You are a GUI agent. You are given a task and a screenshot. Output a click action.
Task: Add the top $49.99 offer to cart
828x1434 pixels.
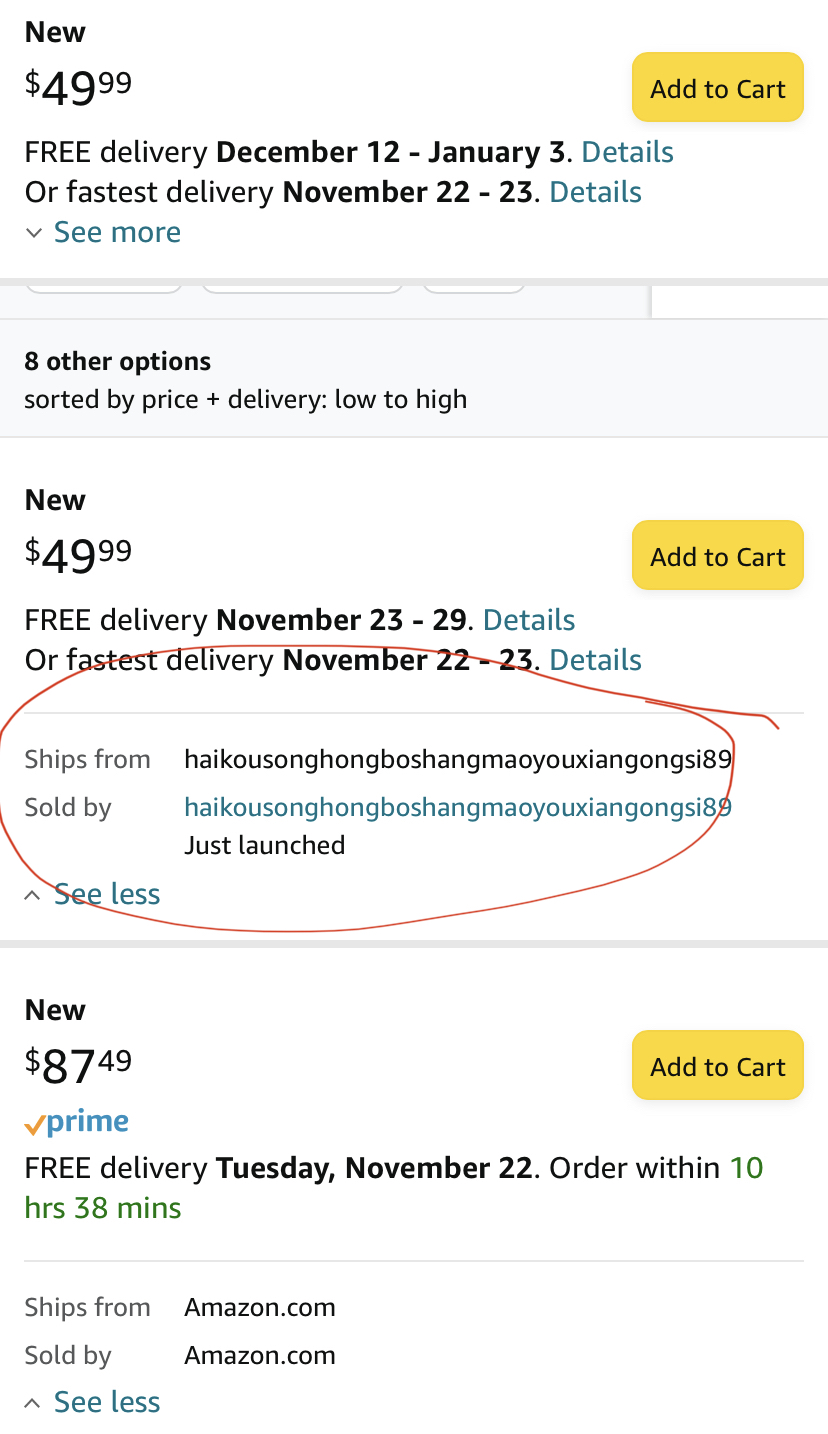coord(717,88)
